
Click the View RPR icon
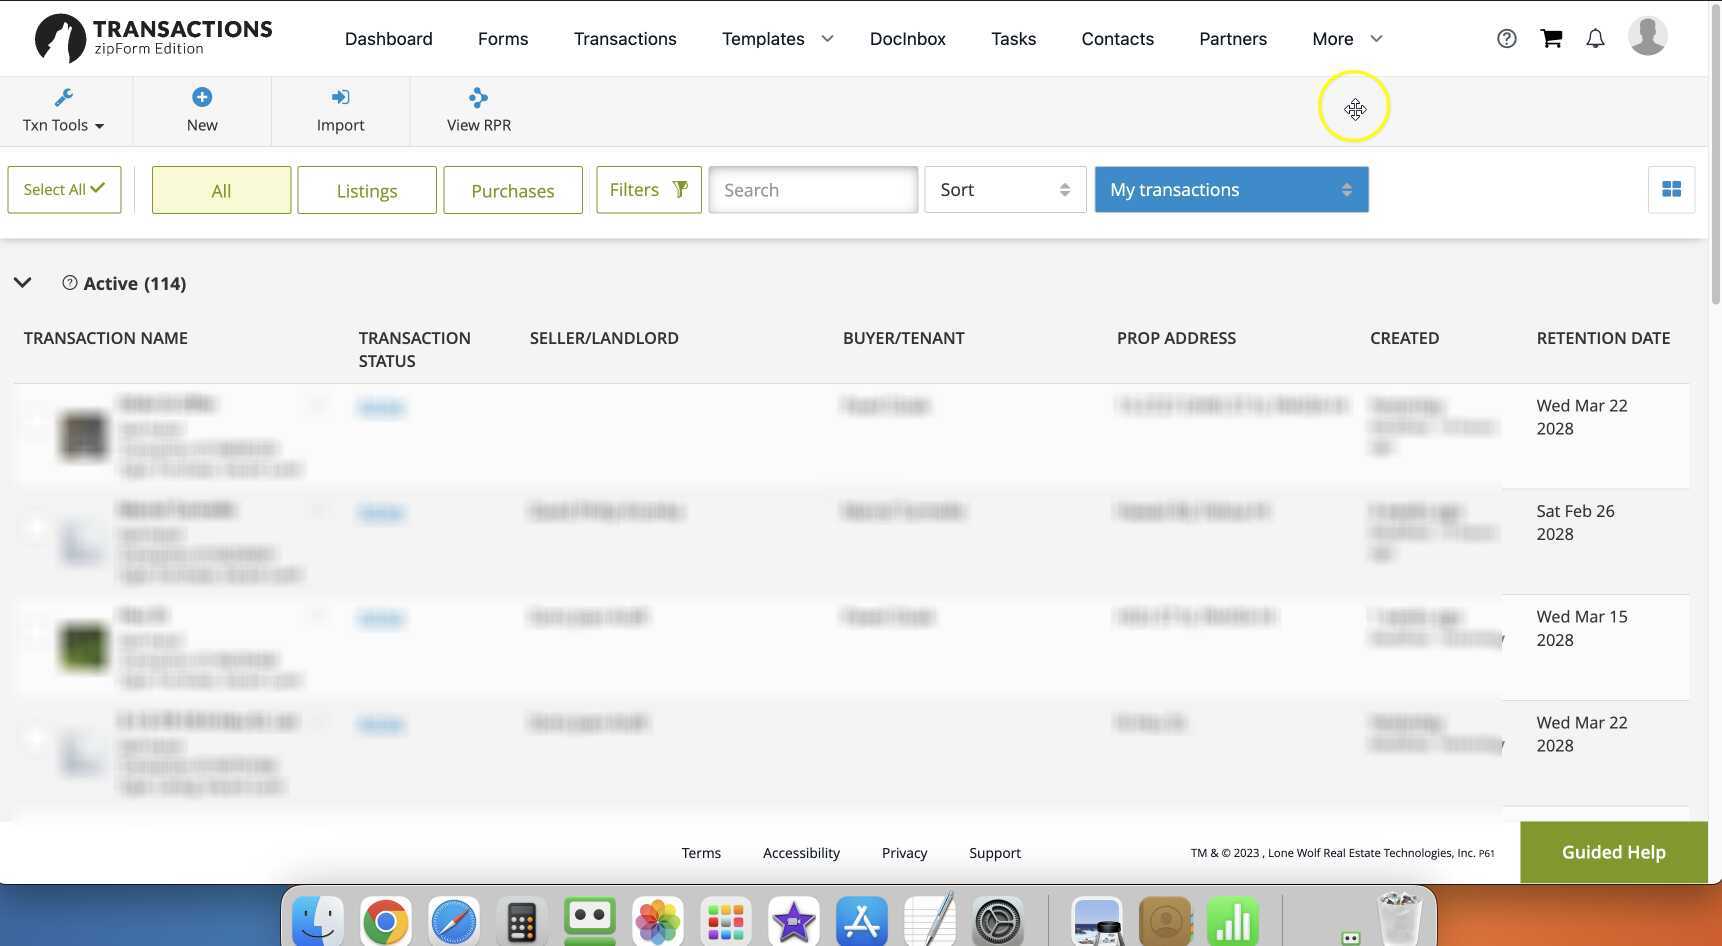pyautogui.click(x=478, y=98)
